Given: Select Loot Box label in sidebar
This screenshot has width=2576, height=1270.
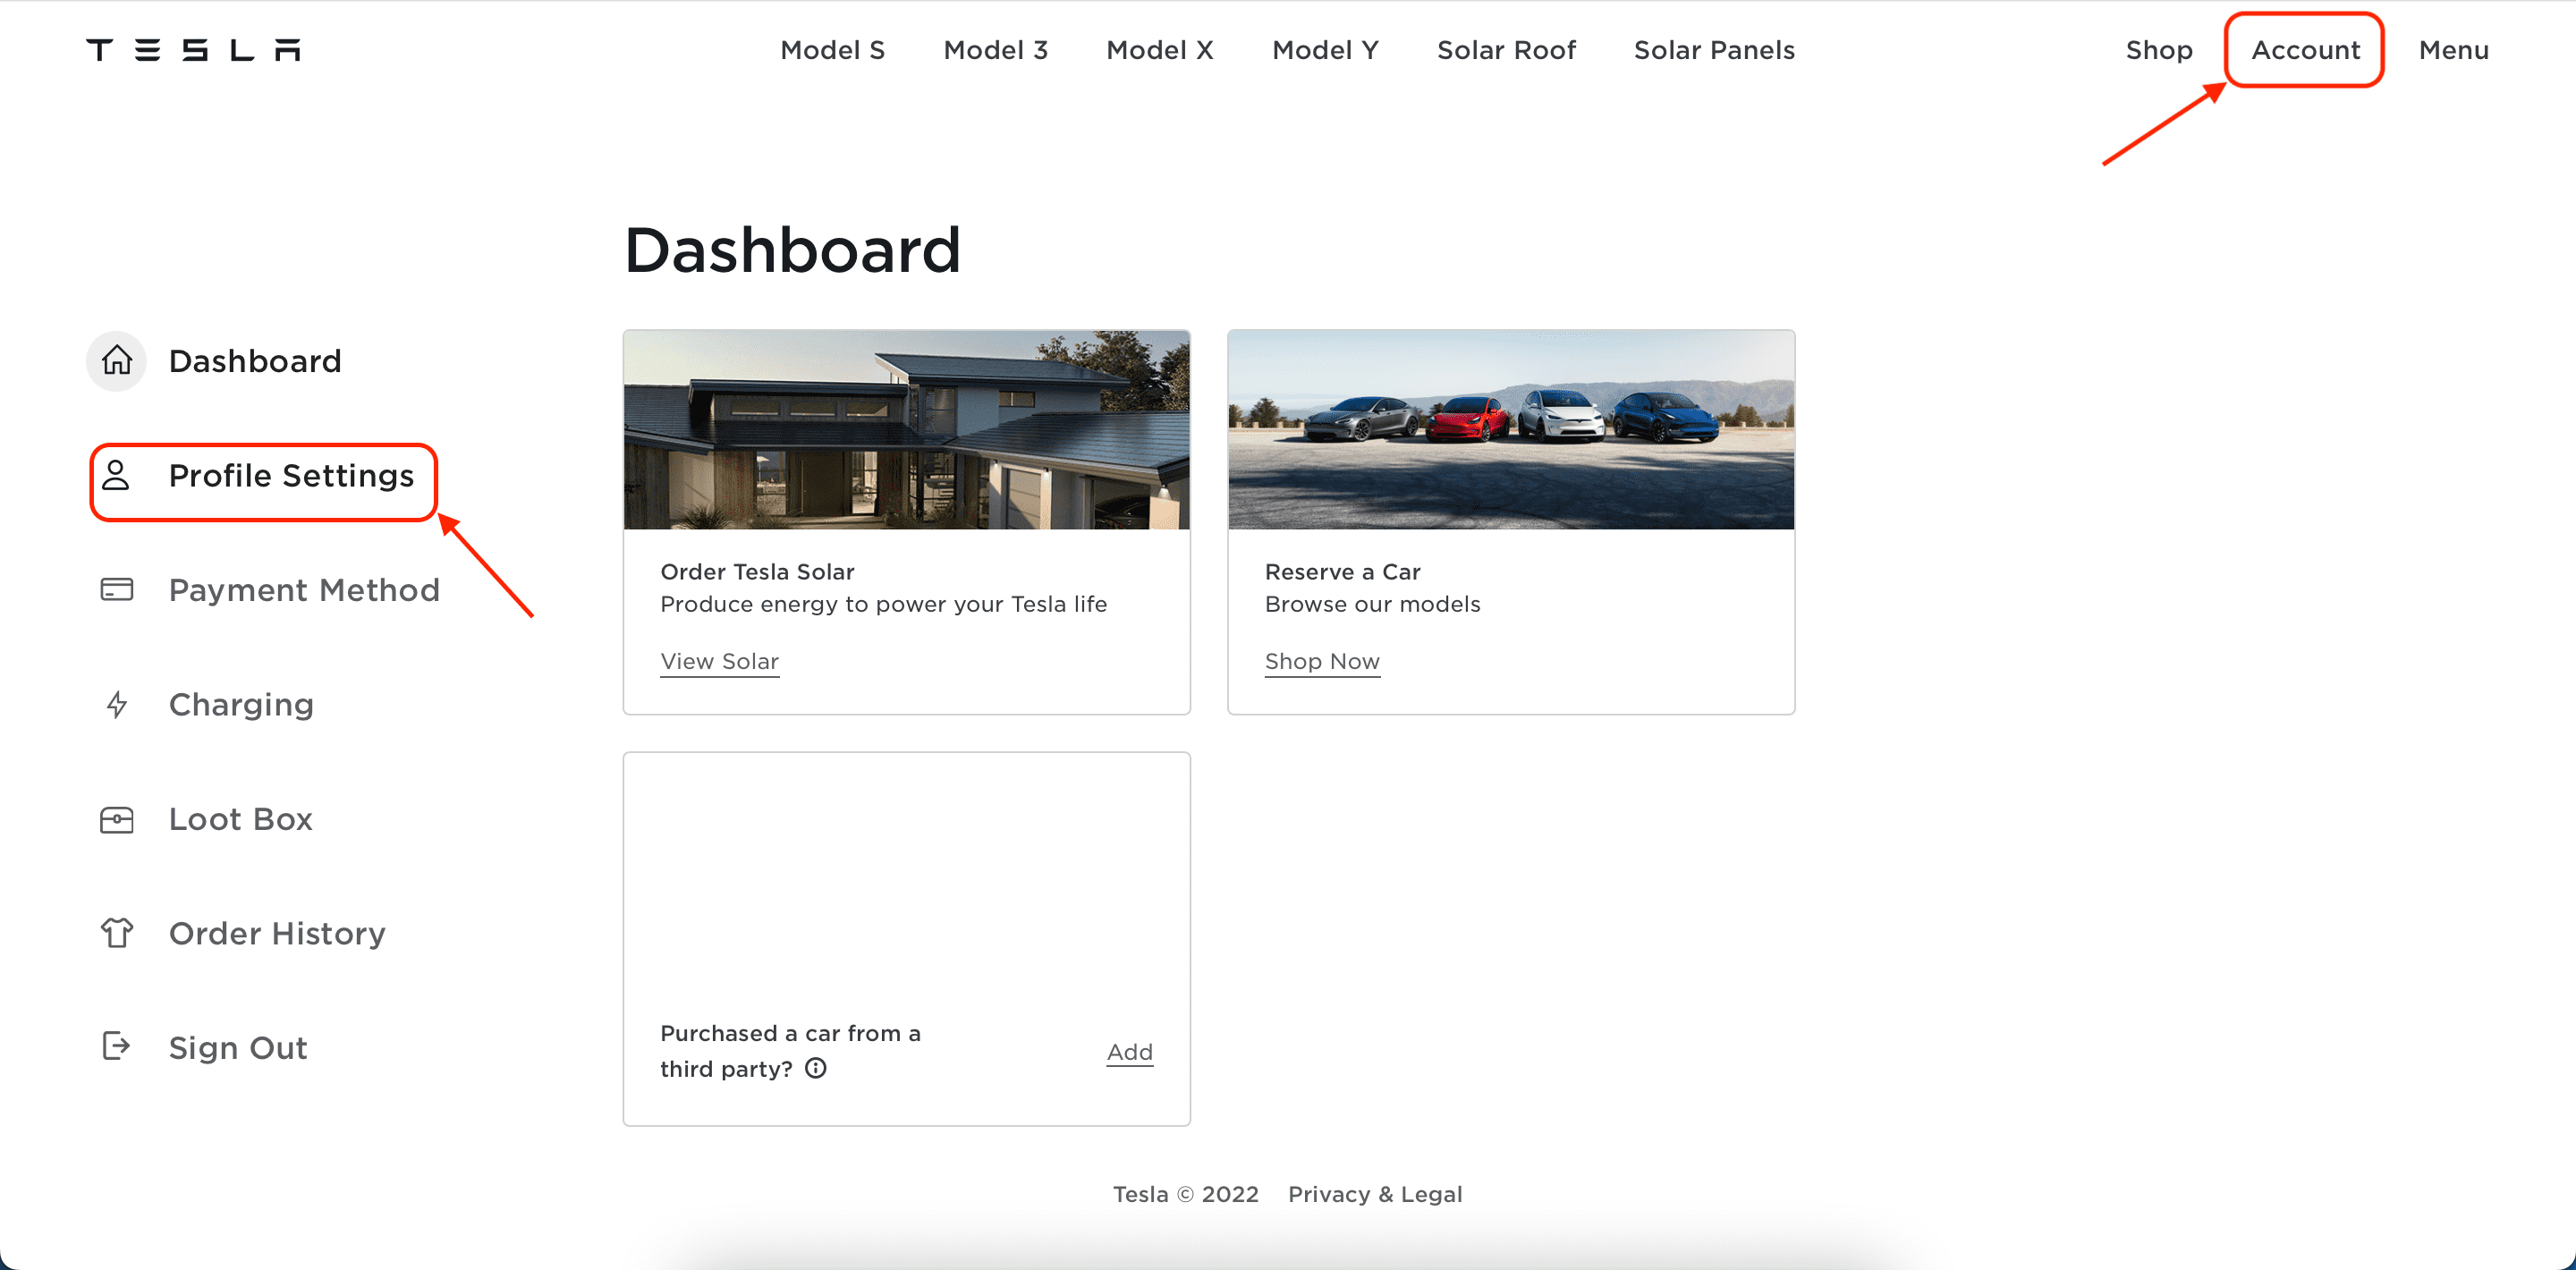Looking at the screenshot, I should click(241, 819).
